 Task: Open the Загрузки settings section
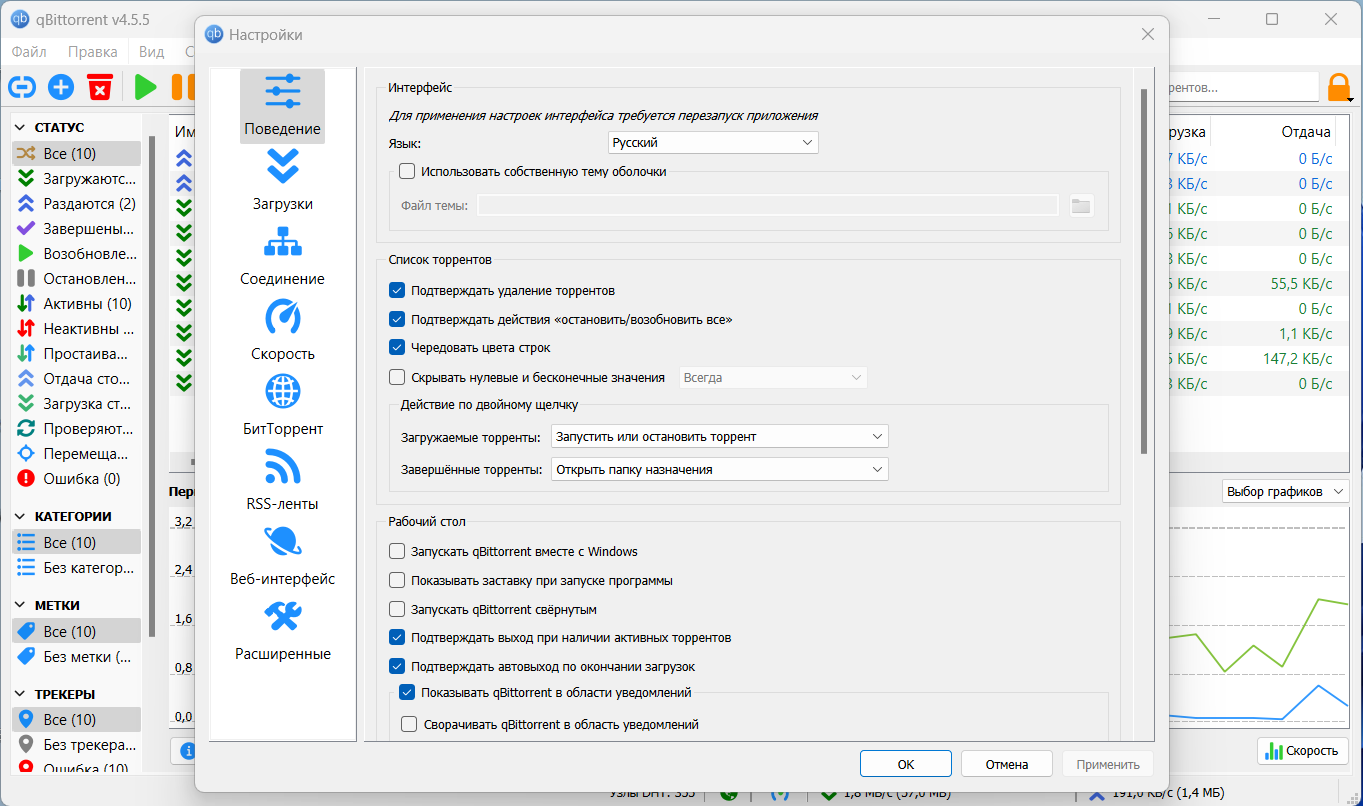click(282, 181)
